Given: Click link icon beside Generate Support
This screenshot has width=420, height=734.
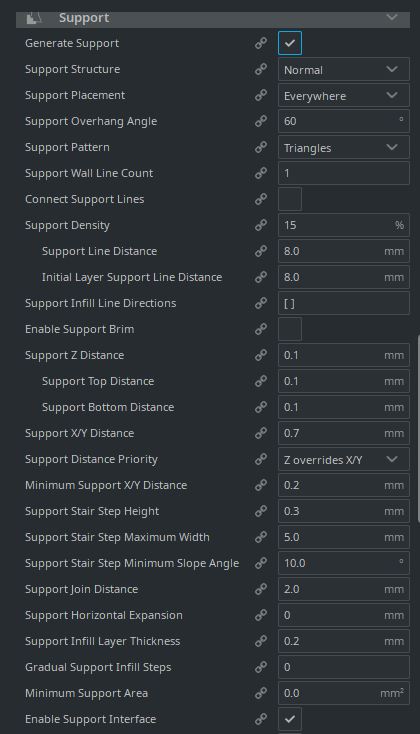Looking at the screenshot, I should (x=261, y=43).
